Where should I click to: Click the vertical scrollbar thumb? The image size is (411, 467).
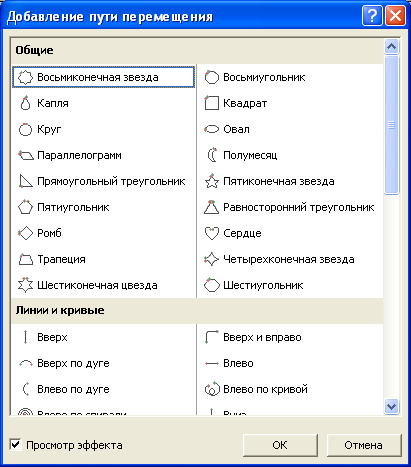[391, 125]
